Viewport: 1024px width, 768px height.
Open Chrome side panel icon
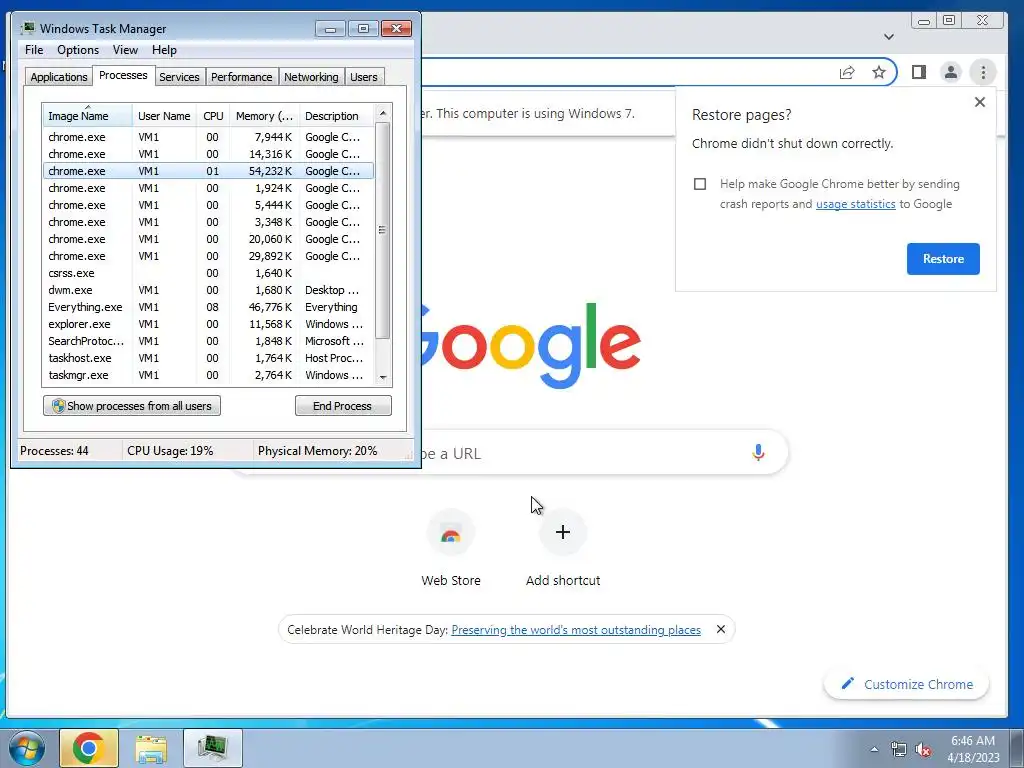pos(919,72)
